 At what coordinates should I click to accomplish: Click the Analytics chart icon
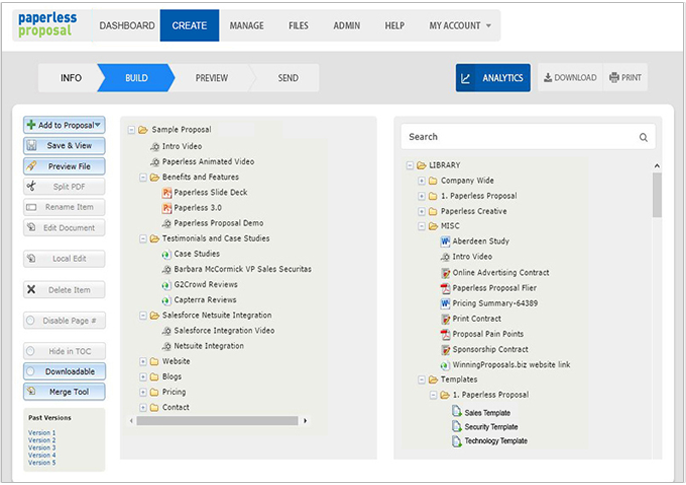point(466,78)
